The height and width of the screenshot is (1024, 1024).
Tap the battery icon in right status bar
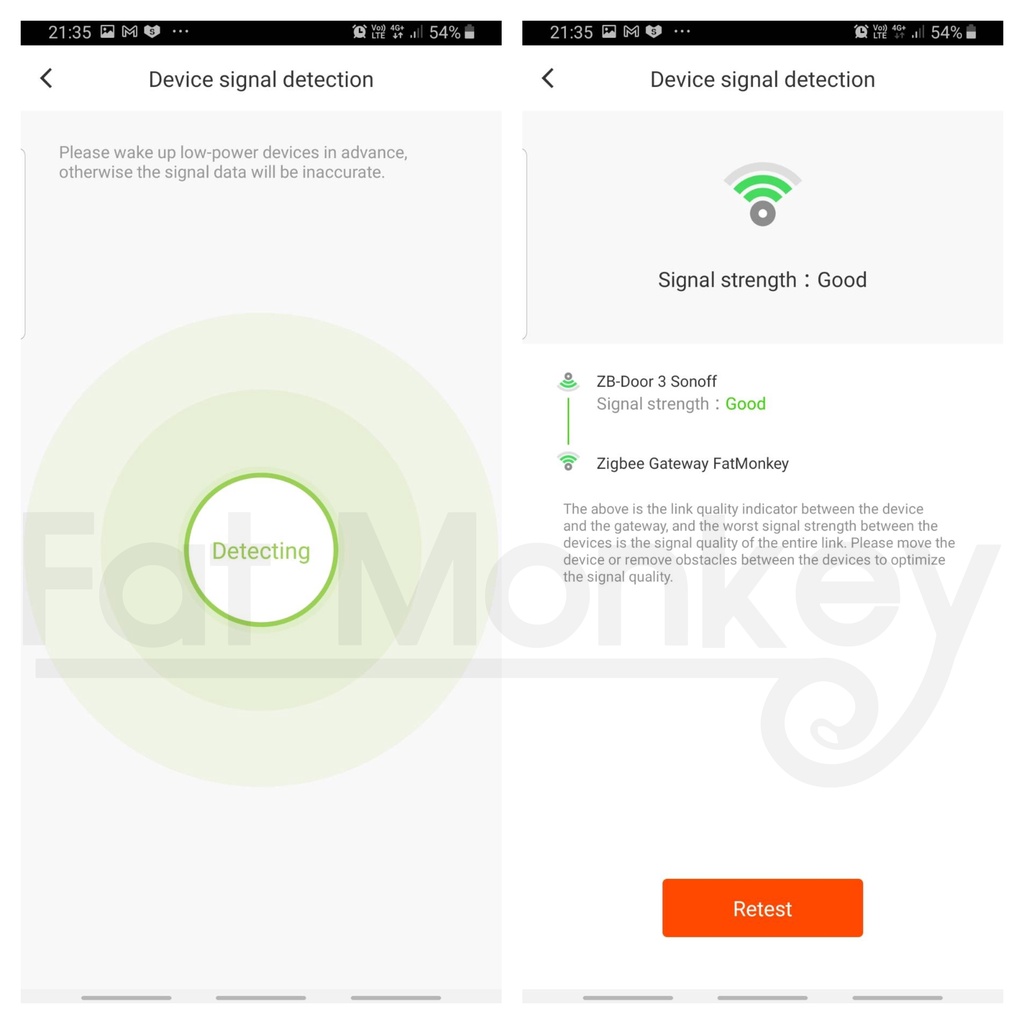click(971, 32)
